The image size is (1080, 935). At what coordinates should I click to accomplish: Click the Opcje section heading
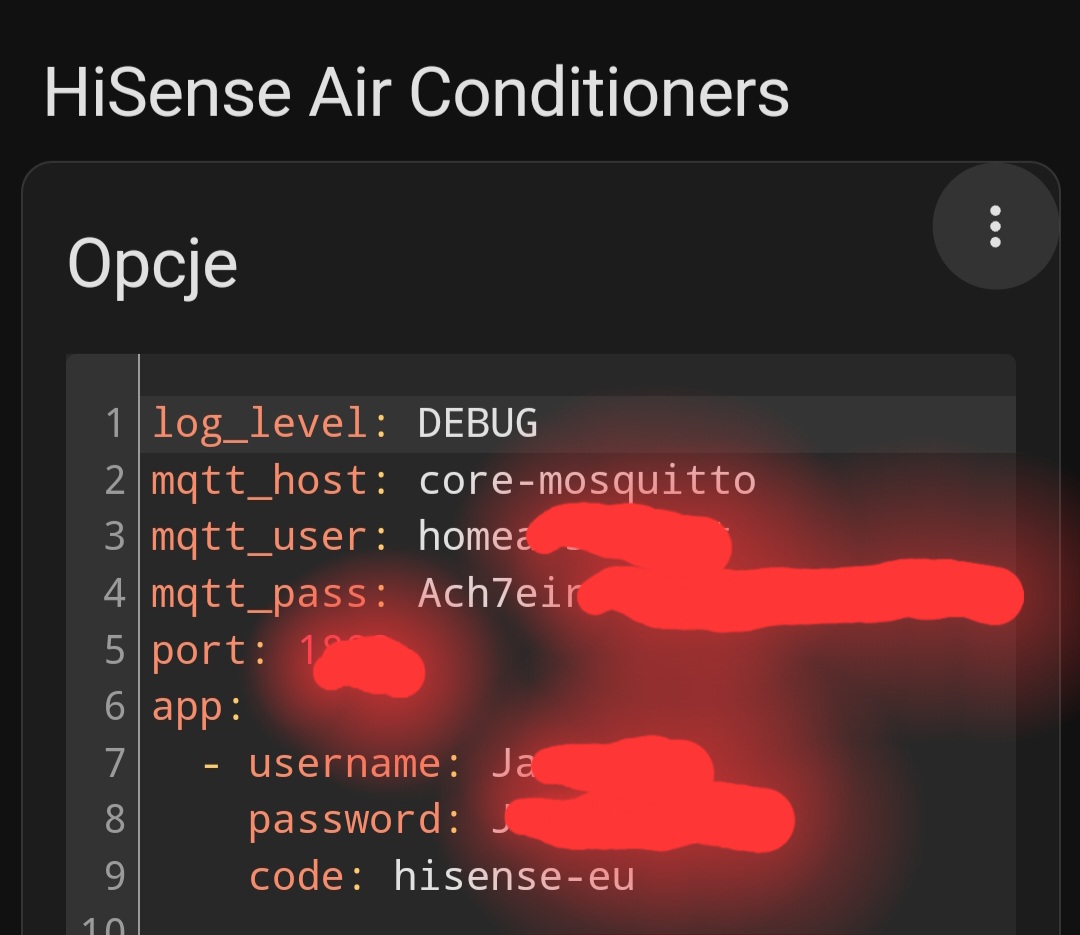[152, 262]
